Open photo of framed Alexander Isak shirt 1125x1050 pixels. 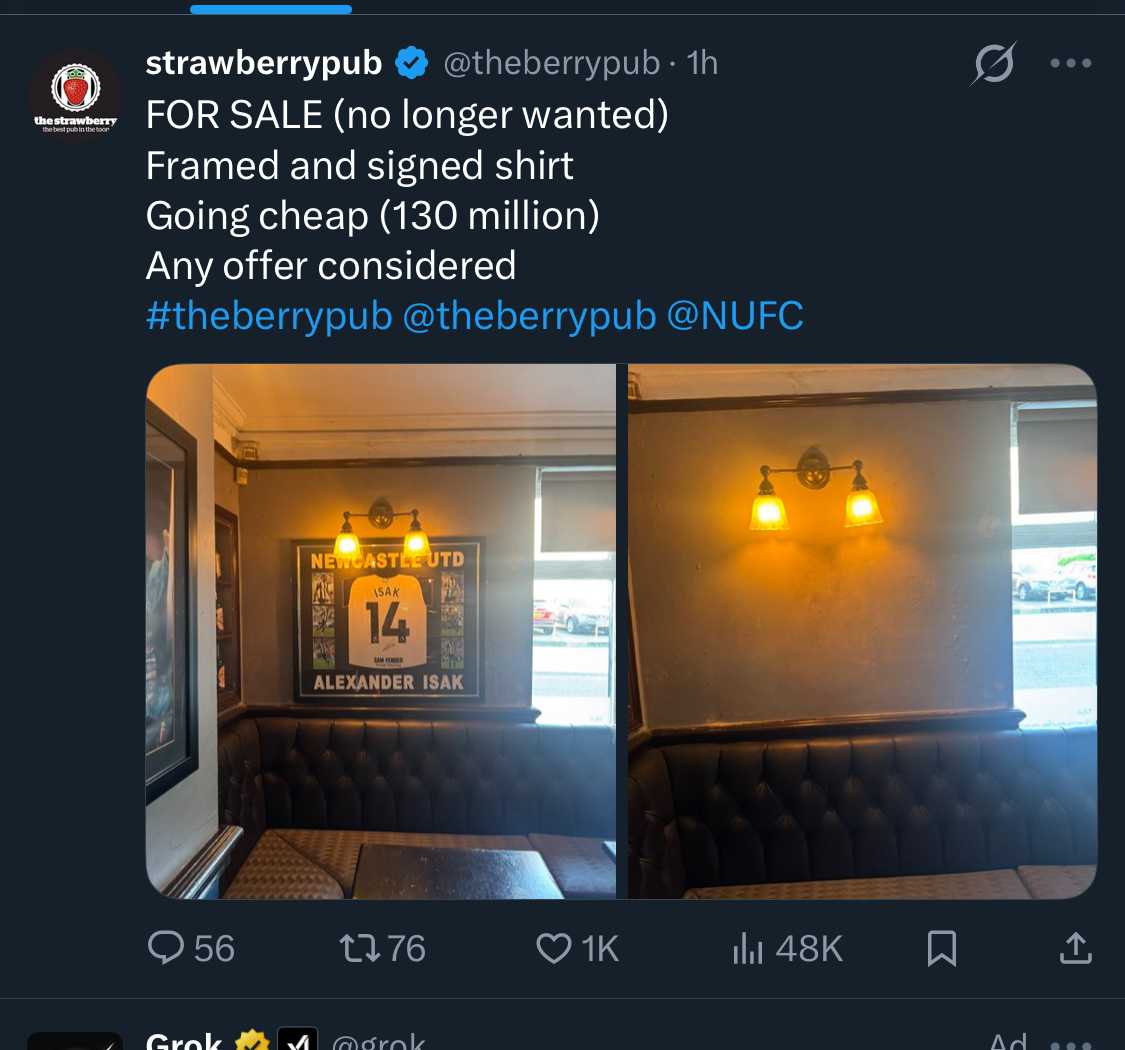pos(381,631)
